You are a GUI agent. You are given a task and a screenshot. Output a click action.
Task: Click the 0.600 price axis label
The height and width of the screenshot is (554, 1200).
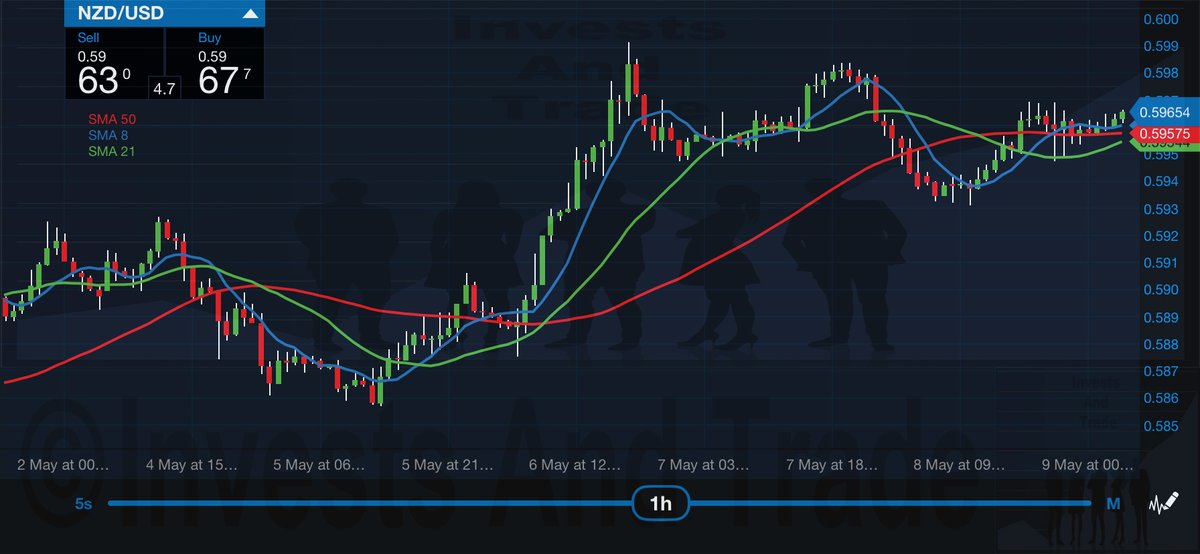pos(1160,20)
